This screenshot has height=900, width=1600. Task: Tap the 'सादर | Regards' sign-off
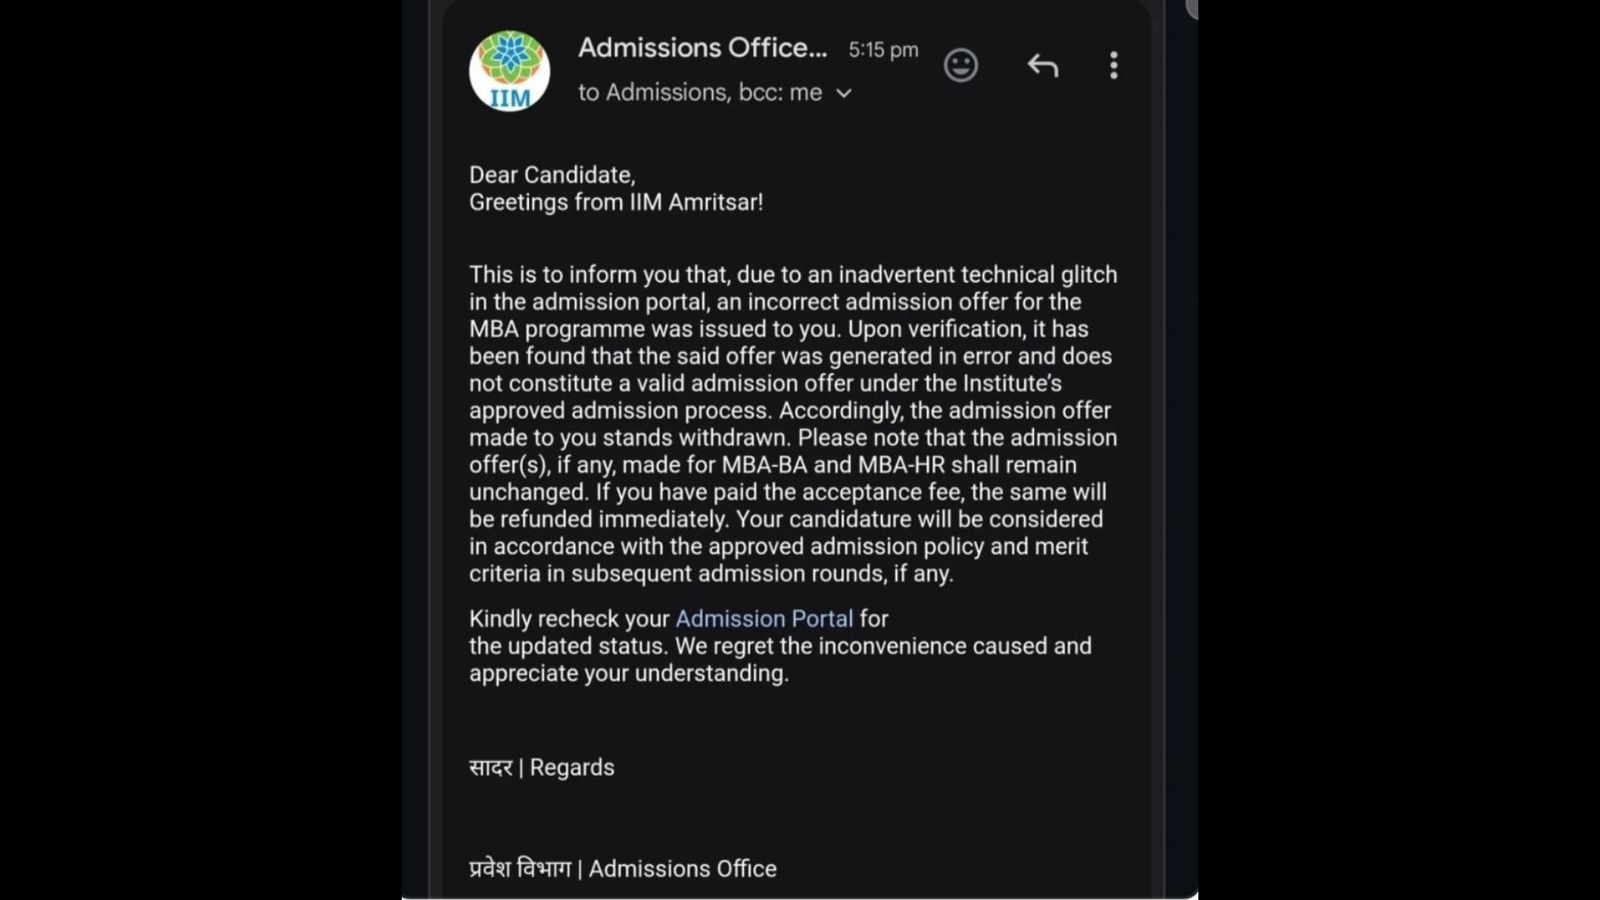pos(542,767)
